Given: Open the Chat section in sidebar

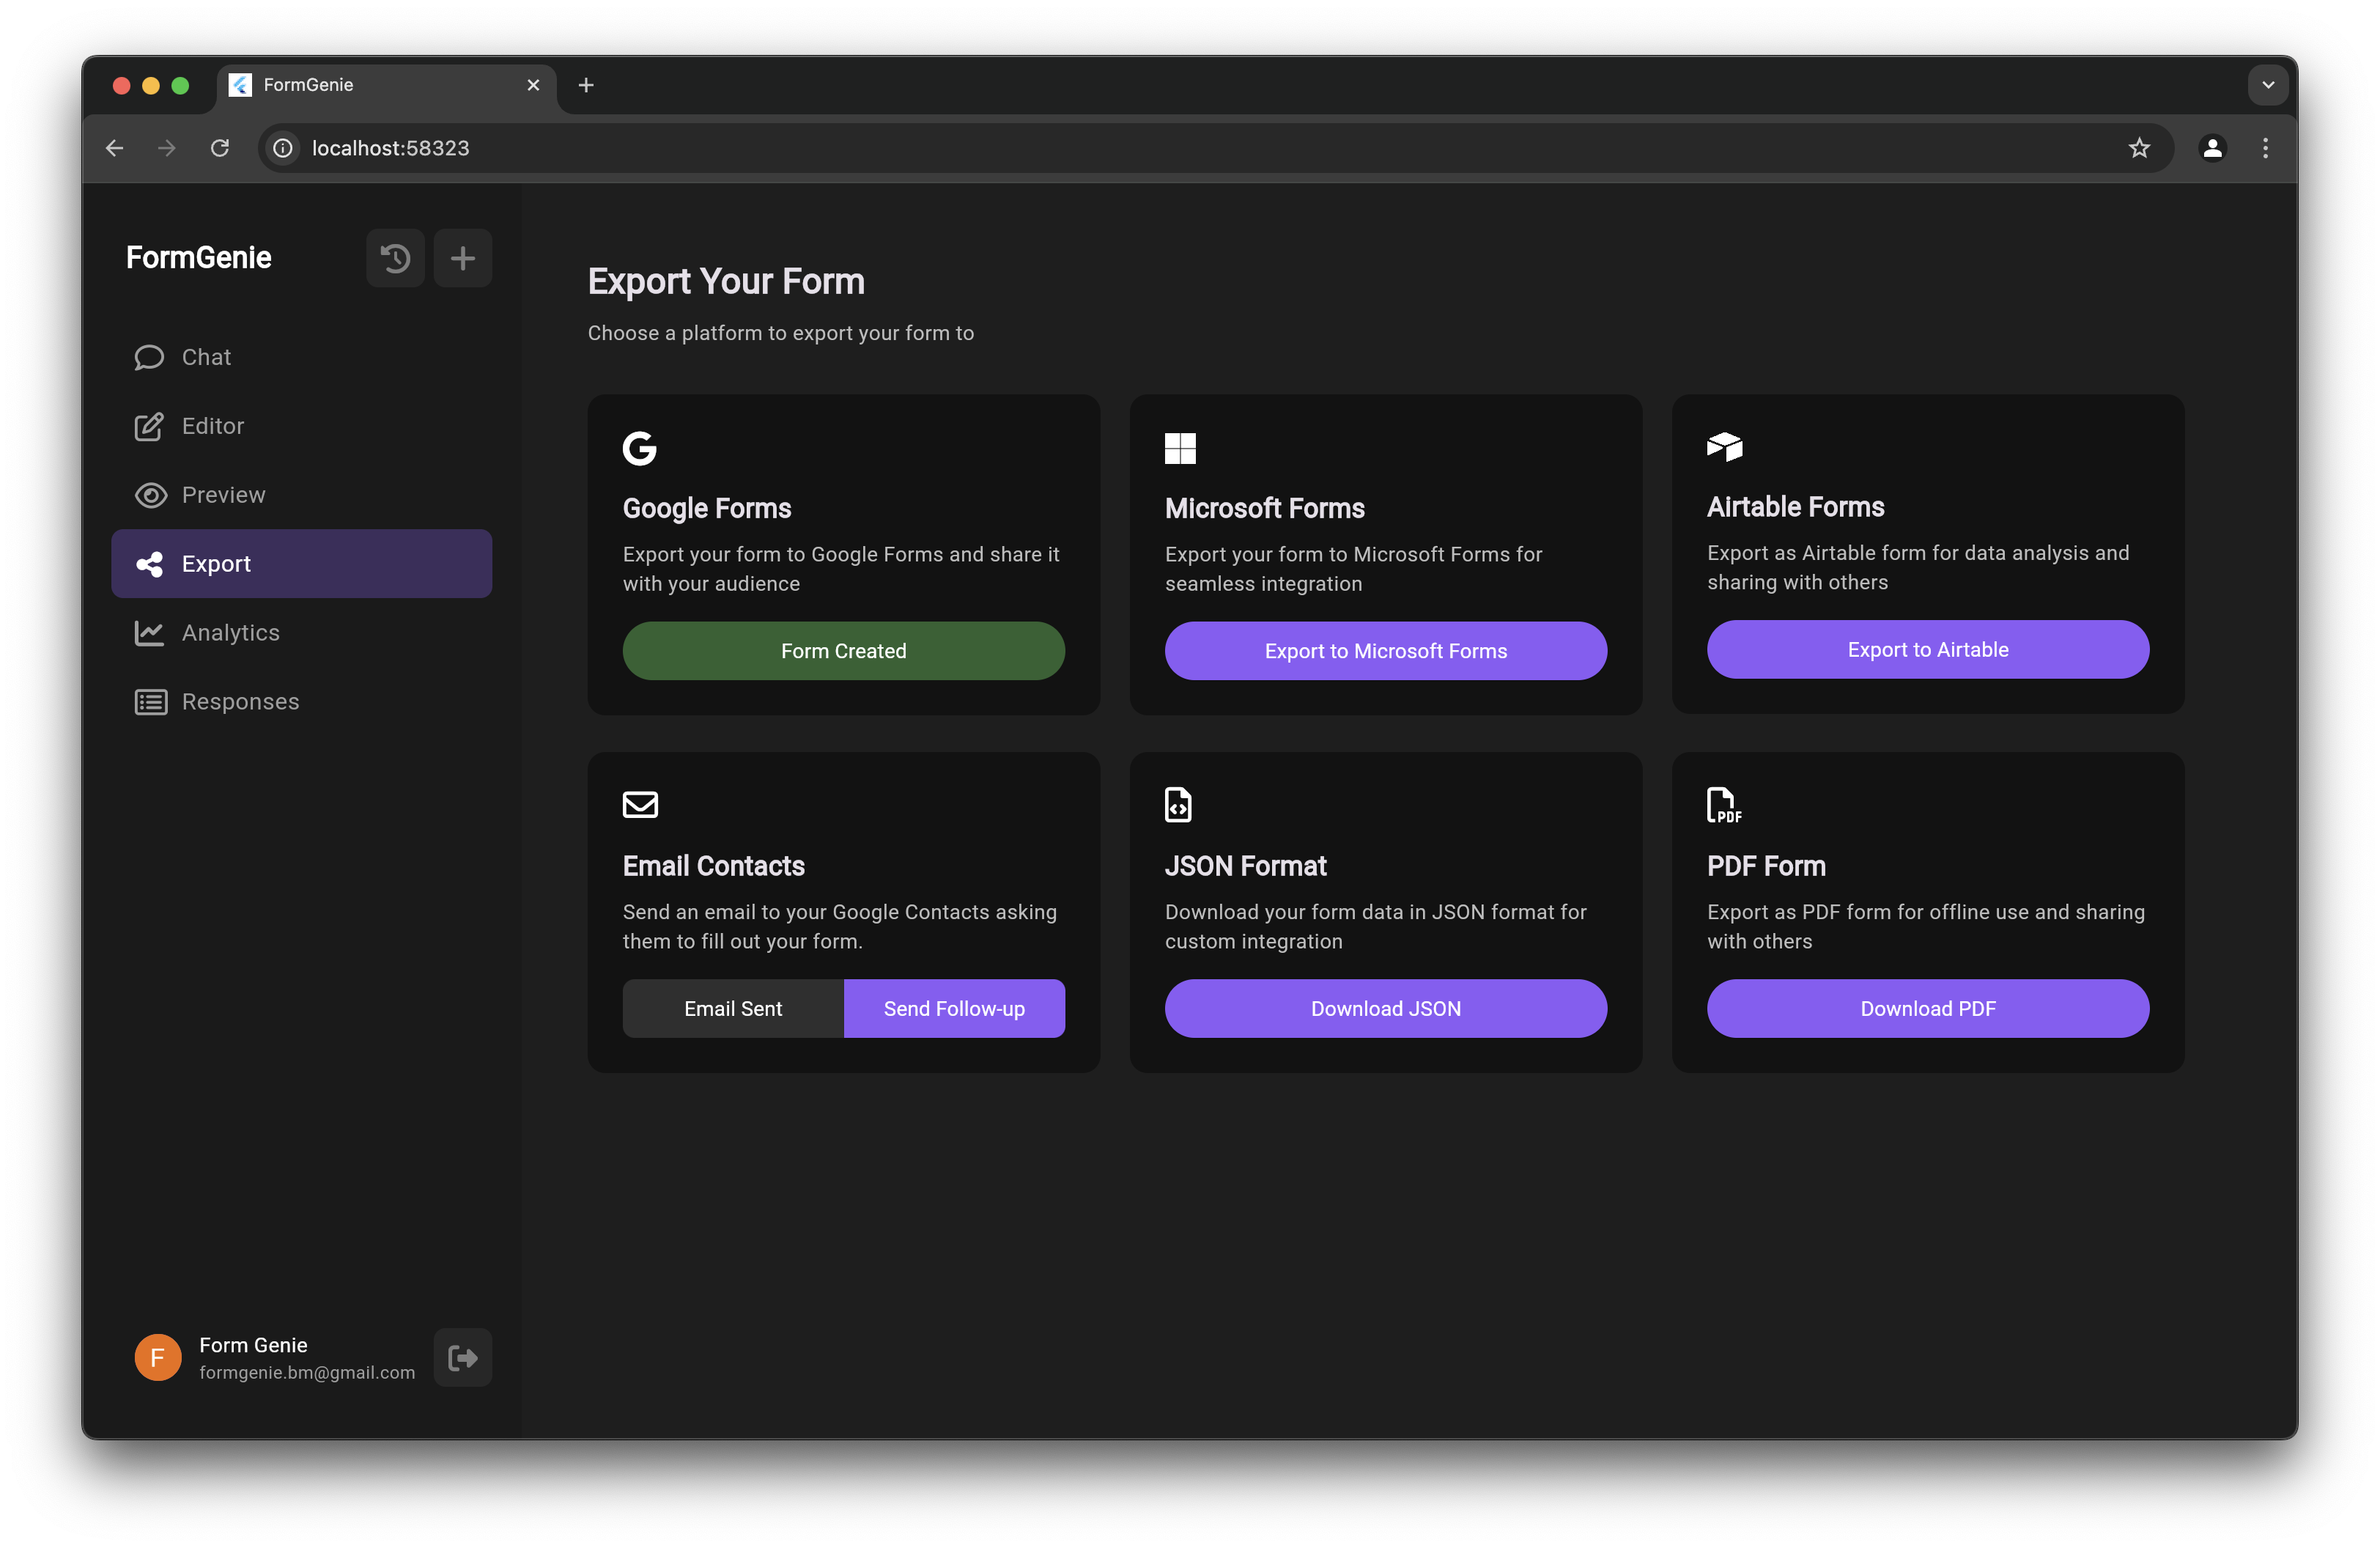Looking at the screenshot, I should tap(206, 357).
